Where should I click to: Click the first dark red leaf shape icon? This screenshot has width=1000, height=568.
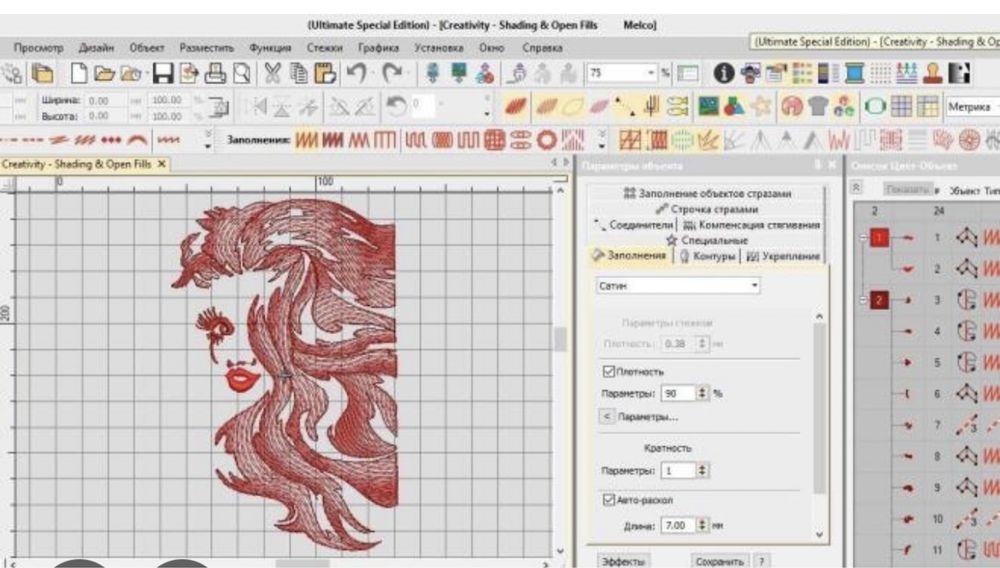coord(515,106)
